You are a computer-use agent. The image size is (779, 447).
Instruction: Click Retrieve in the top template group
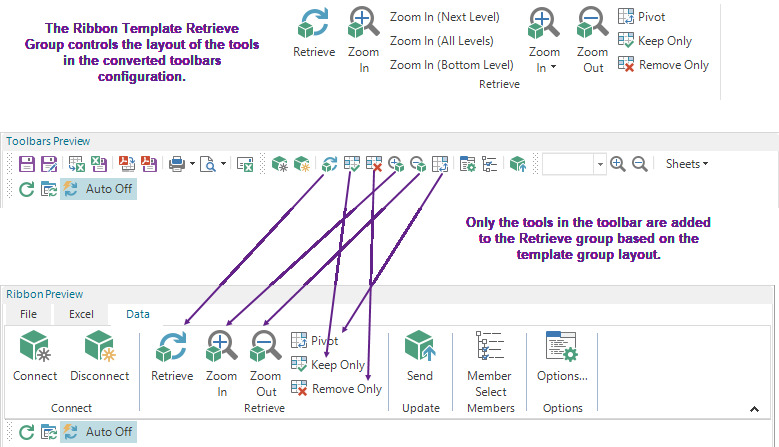coord(314,33)
